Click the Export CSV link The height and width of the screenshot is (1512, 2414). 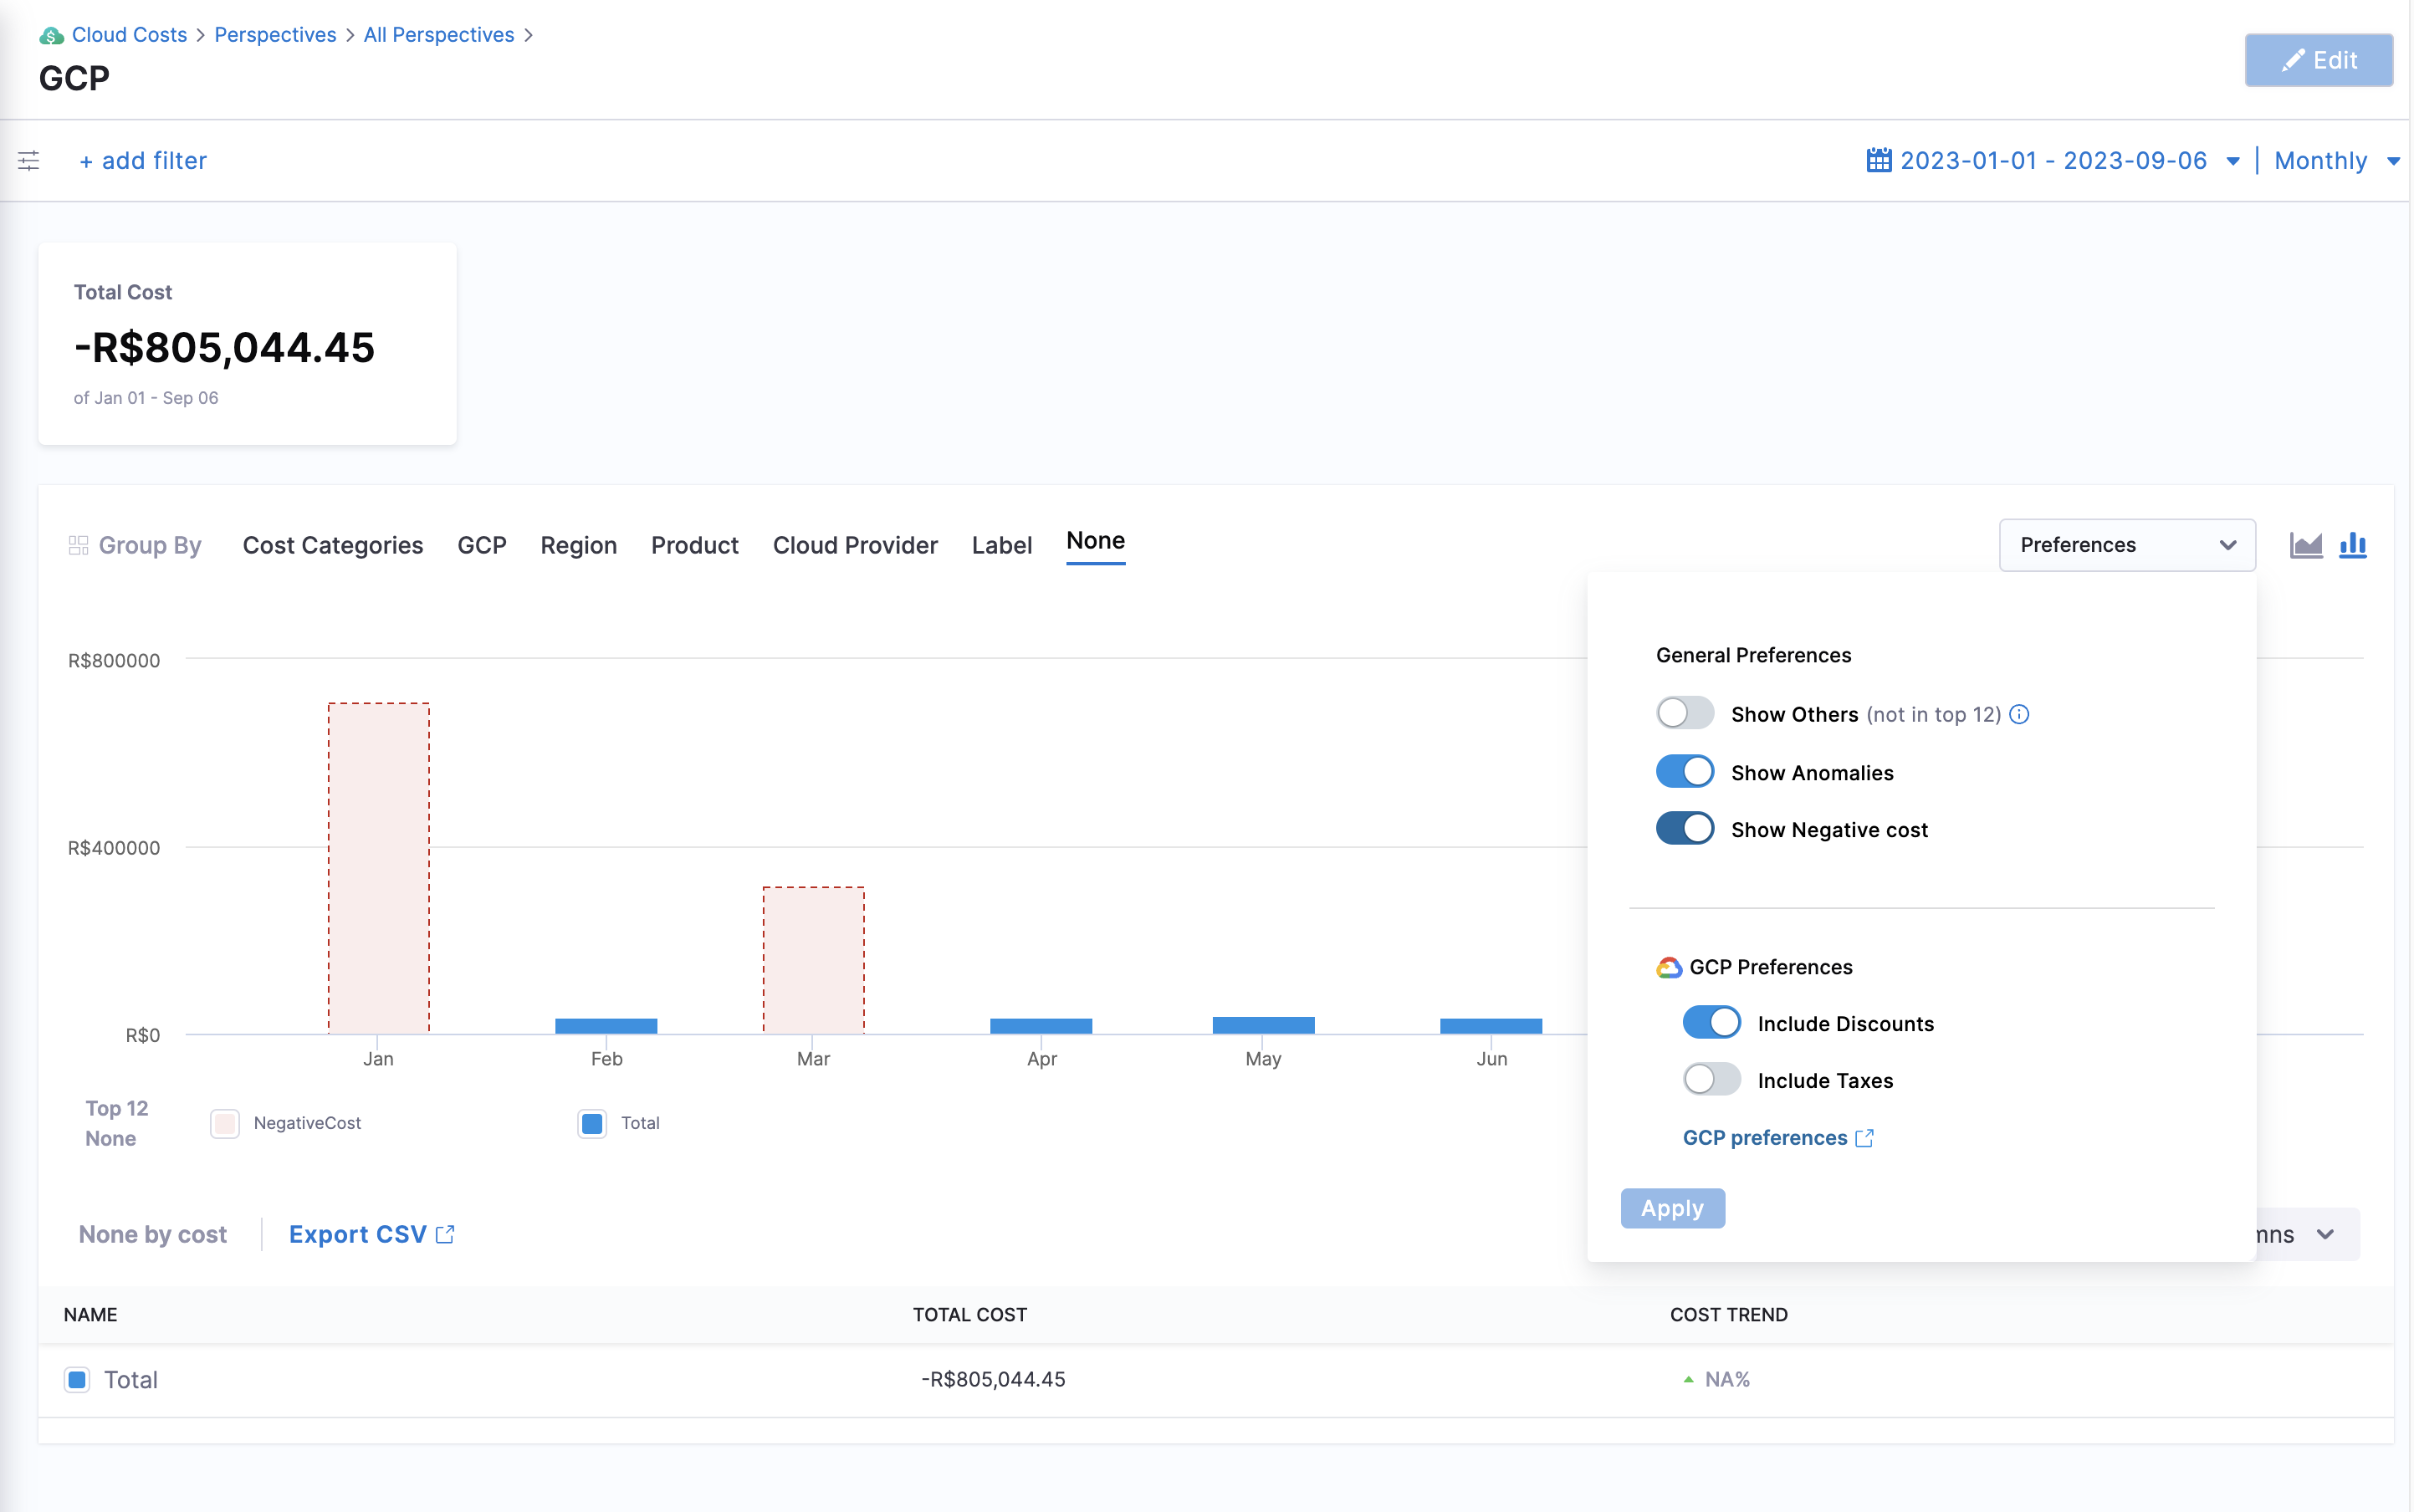coord(371,1234)
